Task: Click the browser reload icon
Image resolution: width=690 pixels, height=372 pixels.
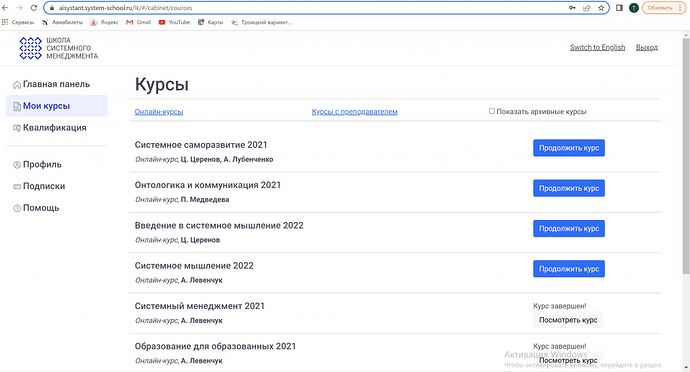Action: coord(33,8)
